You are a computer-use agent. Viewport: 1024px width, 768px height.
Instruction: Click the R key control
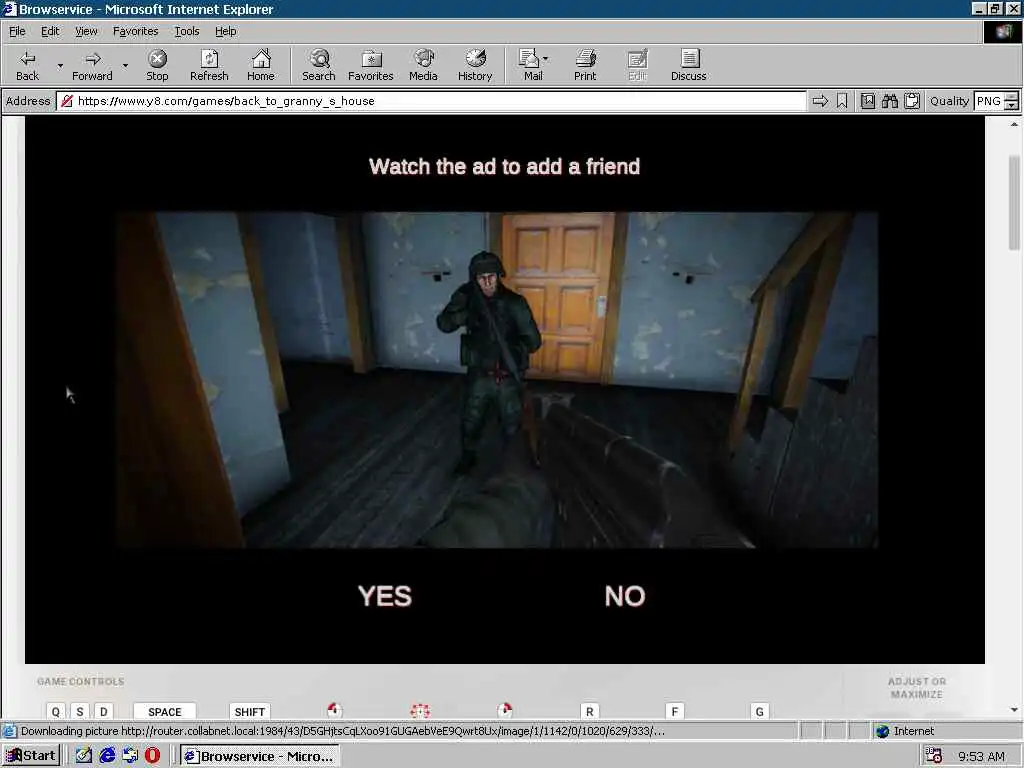(589, 711)
